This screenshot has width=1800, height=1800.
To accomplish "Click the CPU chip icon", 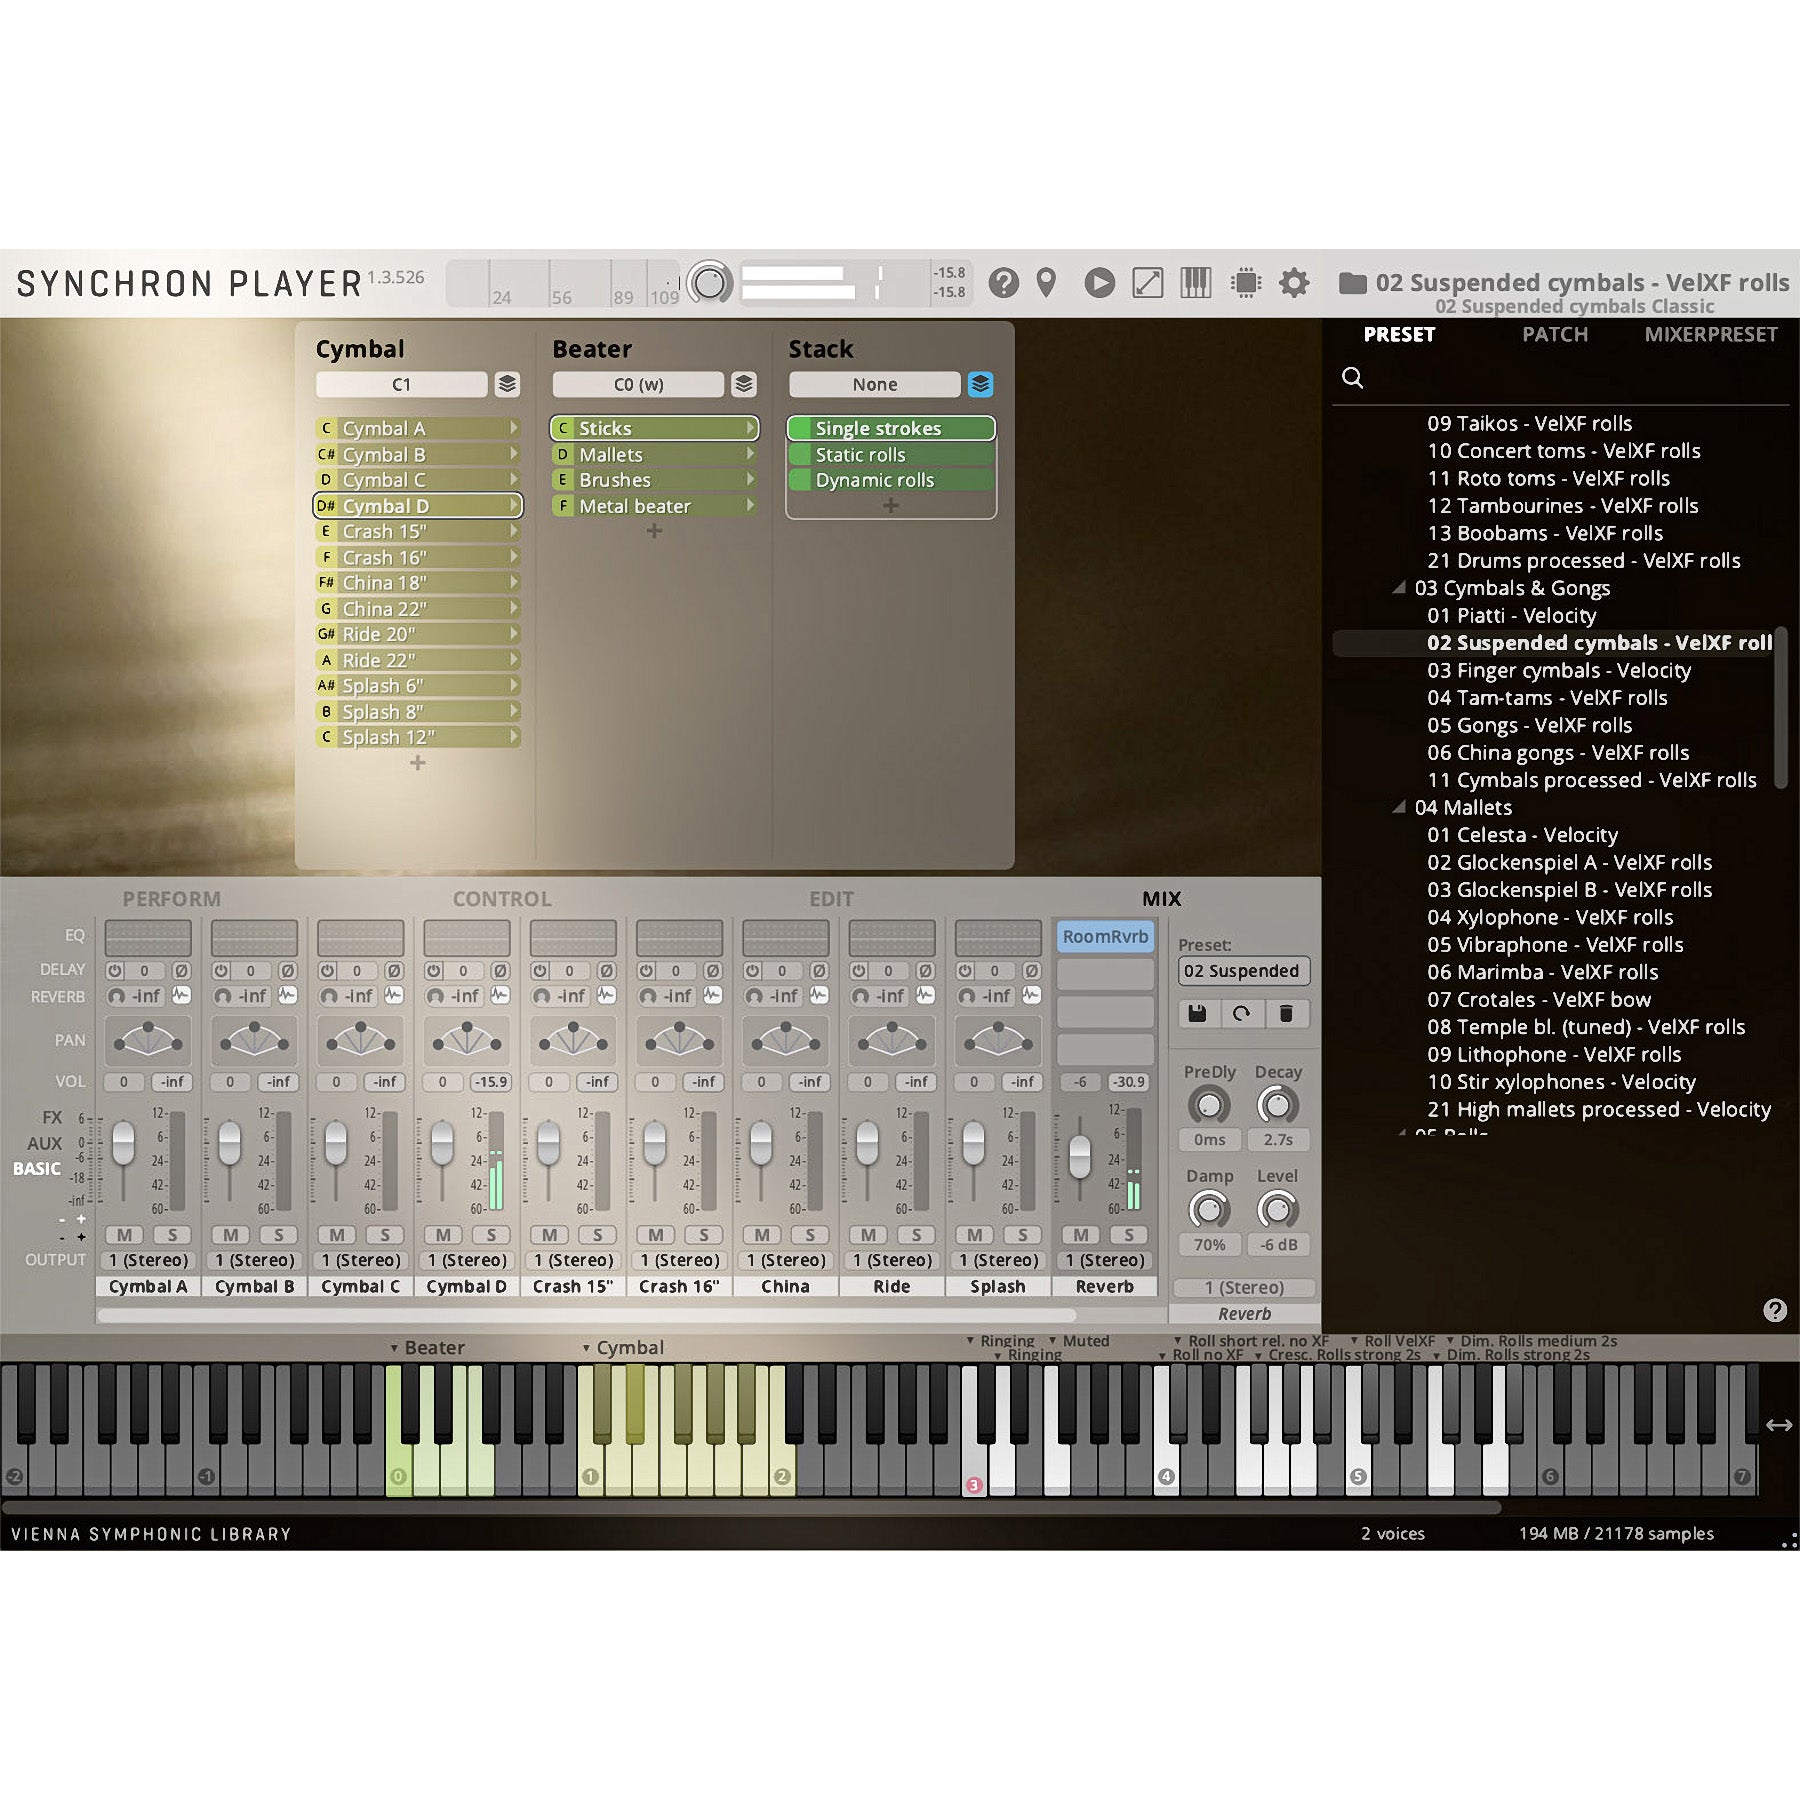I will [x=1246, y=283].
